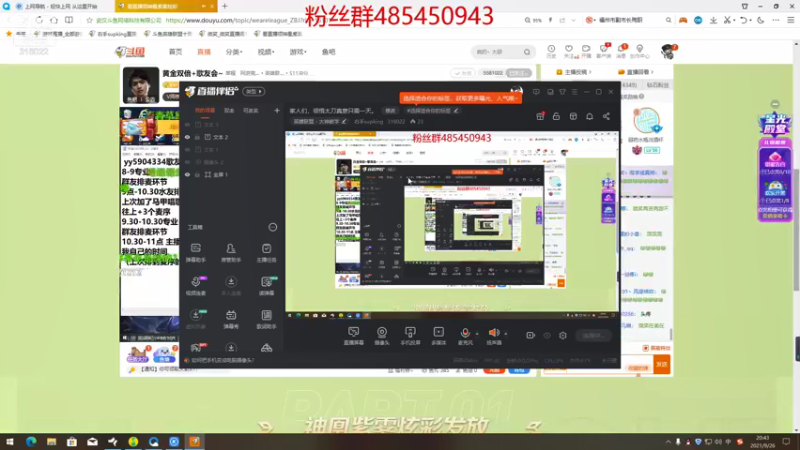The height and width of the screenshot is (450, 800).
Task: Click the companion app hamburger menu
Action: (x=574, y=92)
